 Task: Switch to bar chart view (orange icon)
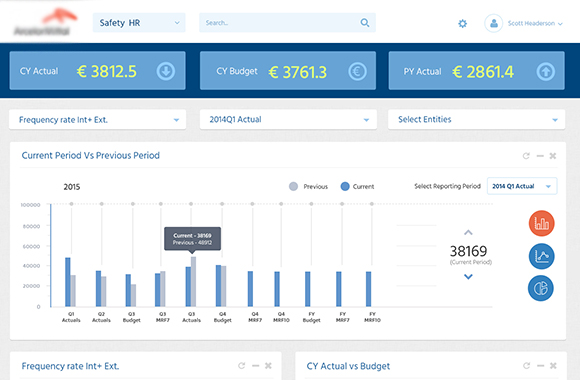(542, 223)
